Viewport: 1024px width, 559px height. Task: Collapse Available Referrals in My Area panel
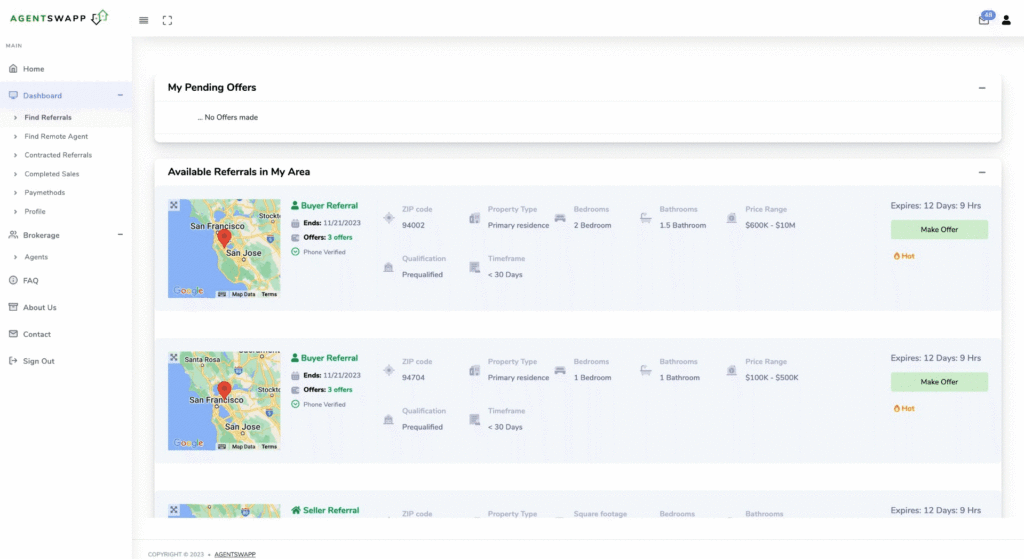tap(982, 172)
